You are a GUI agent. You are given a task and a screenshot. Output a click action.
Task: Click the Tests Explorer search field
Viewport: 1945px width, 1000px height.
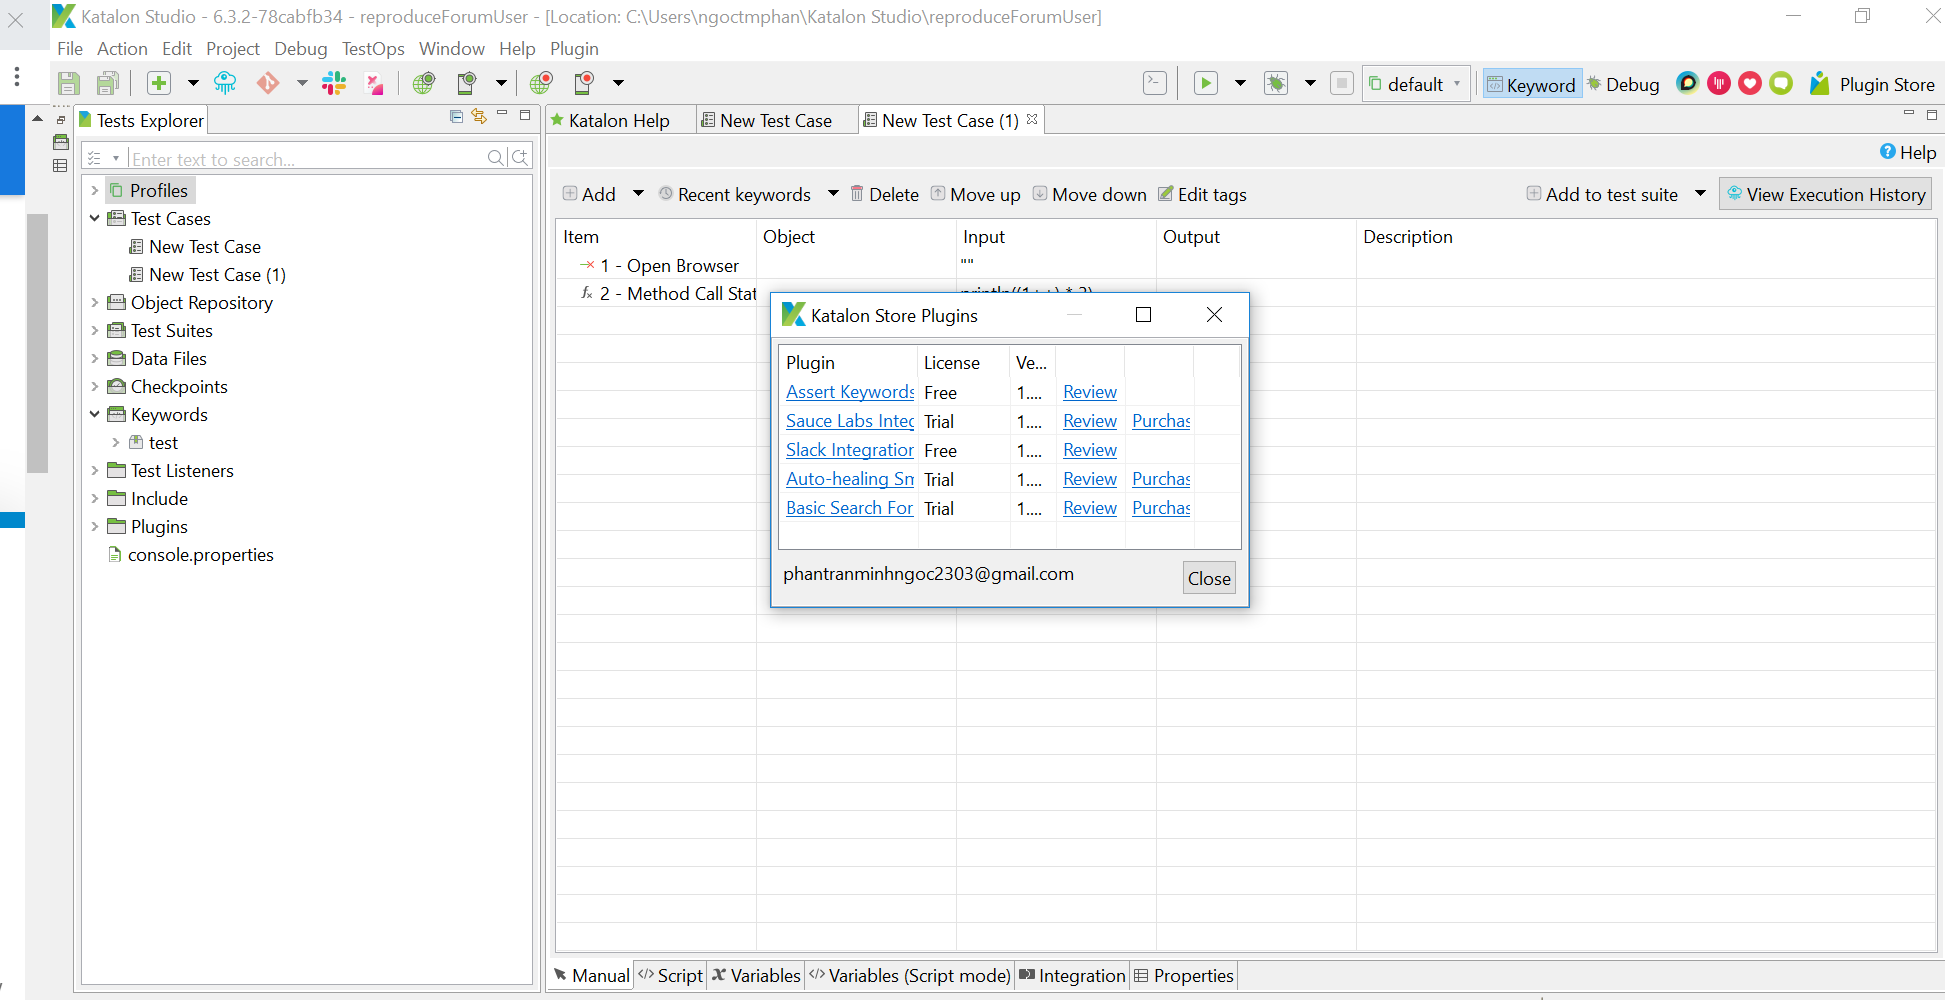point(306,158)
